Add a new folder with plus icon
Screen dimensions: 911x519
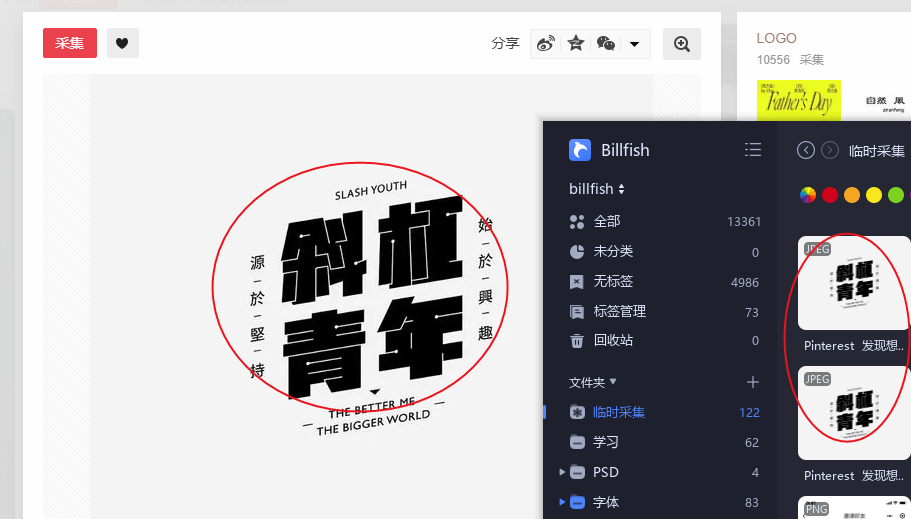(753, 382)
